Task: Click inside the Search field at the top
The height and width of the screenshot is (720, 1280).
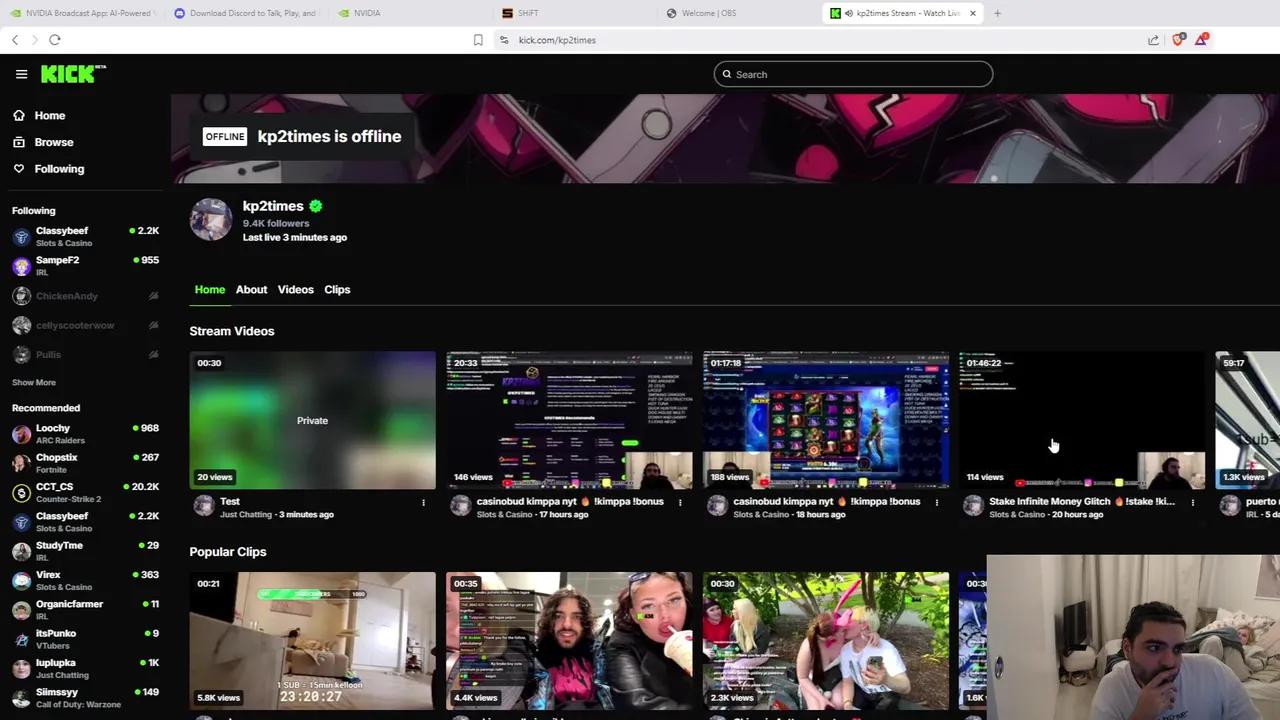Action: tap(852, 74)
